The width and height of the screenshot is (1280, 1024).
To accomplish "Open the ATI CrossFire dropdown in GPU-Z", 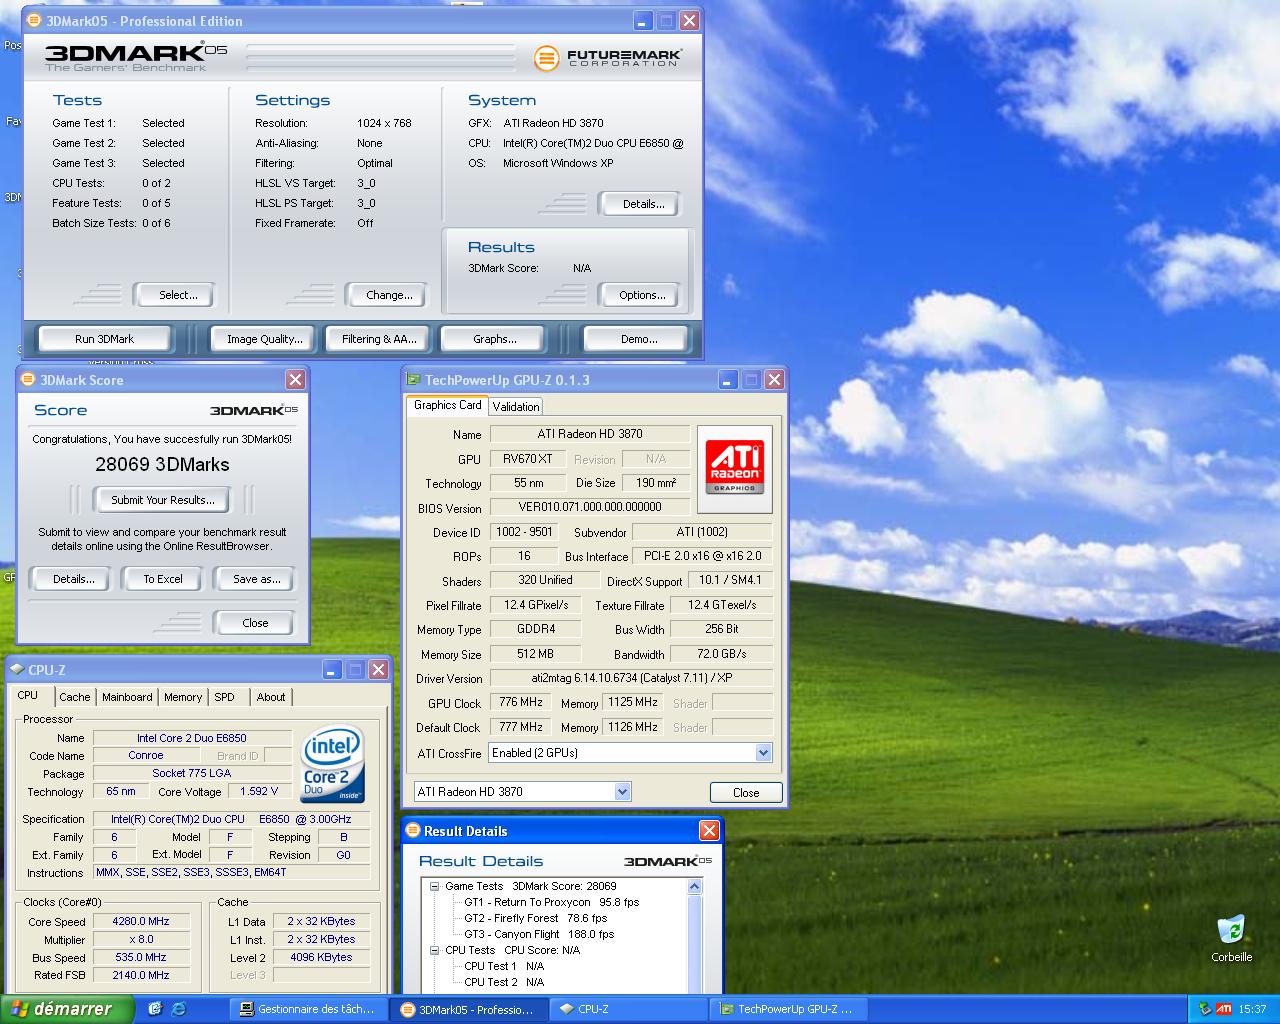I will pos(763,753).
